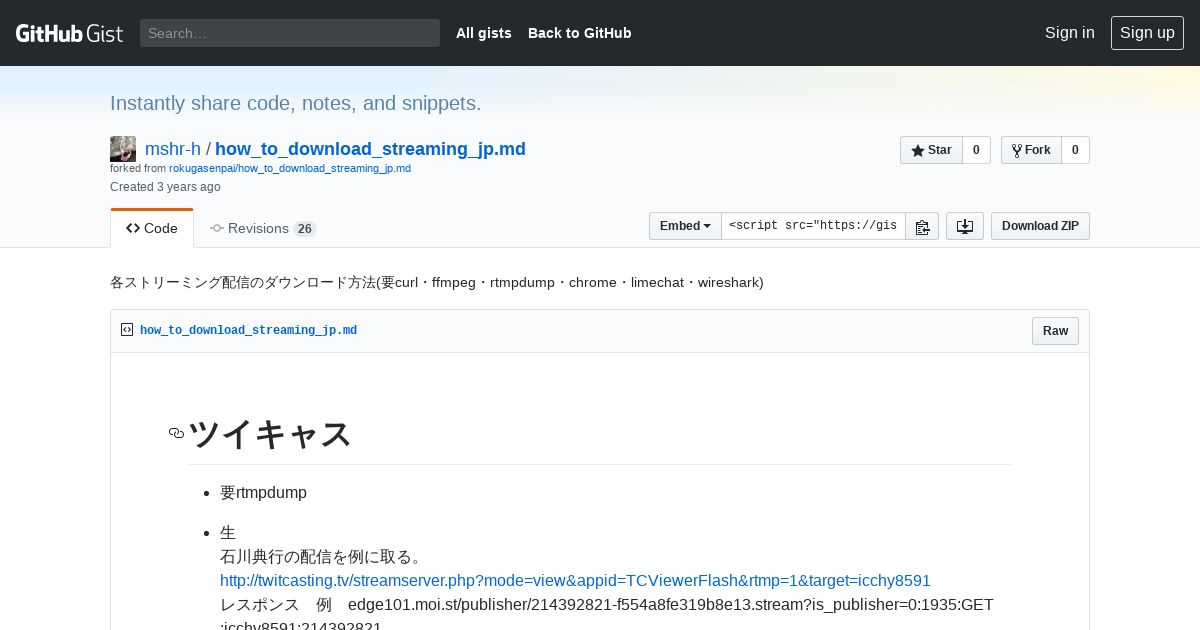1200x630 pixels.
Task: Click Sign in link
Action: tap(1069, 32)
